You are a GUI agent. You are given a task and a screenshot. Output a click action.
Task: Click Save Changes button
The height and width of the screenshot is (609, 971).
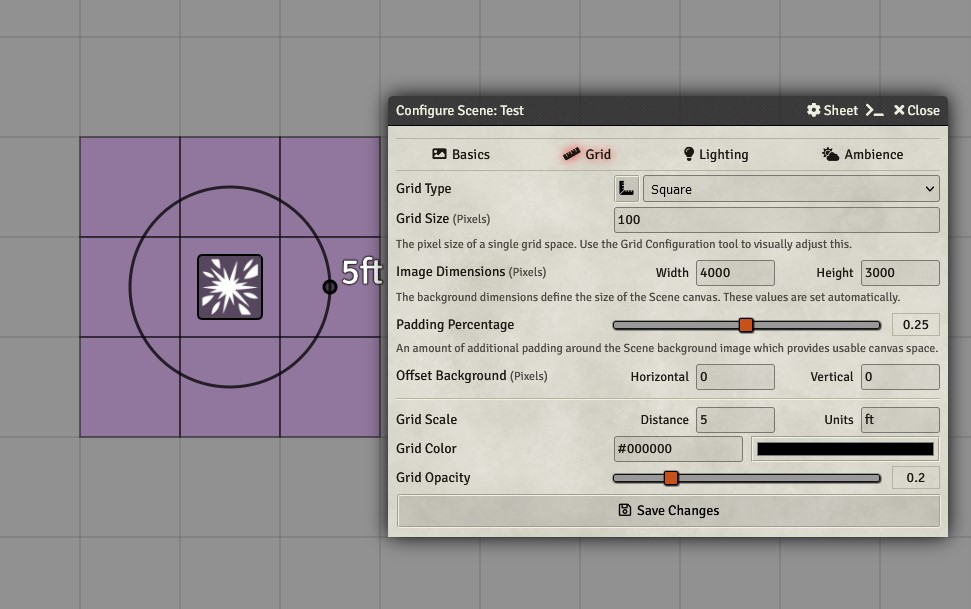(668, 510)
